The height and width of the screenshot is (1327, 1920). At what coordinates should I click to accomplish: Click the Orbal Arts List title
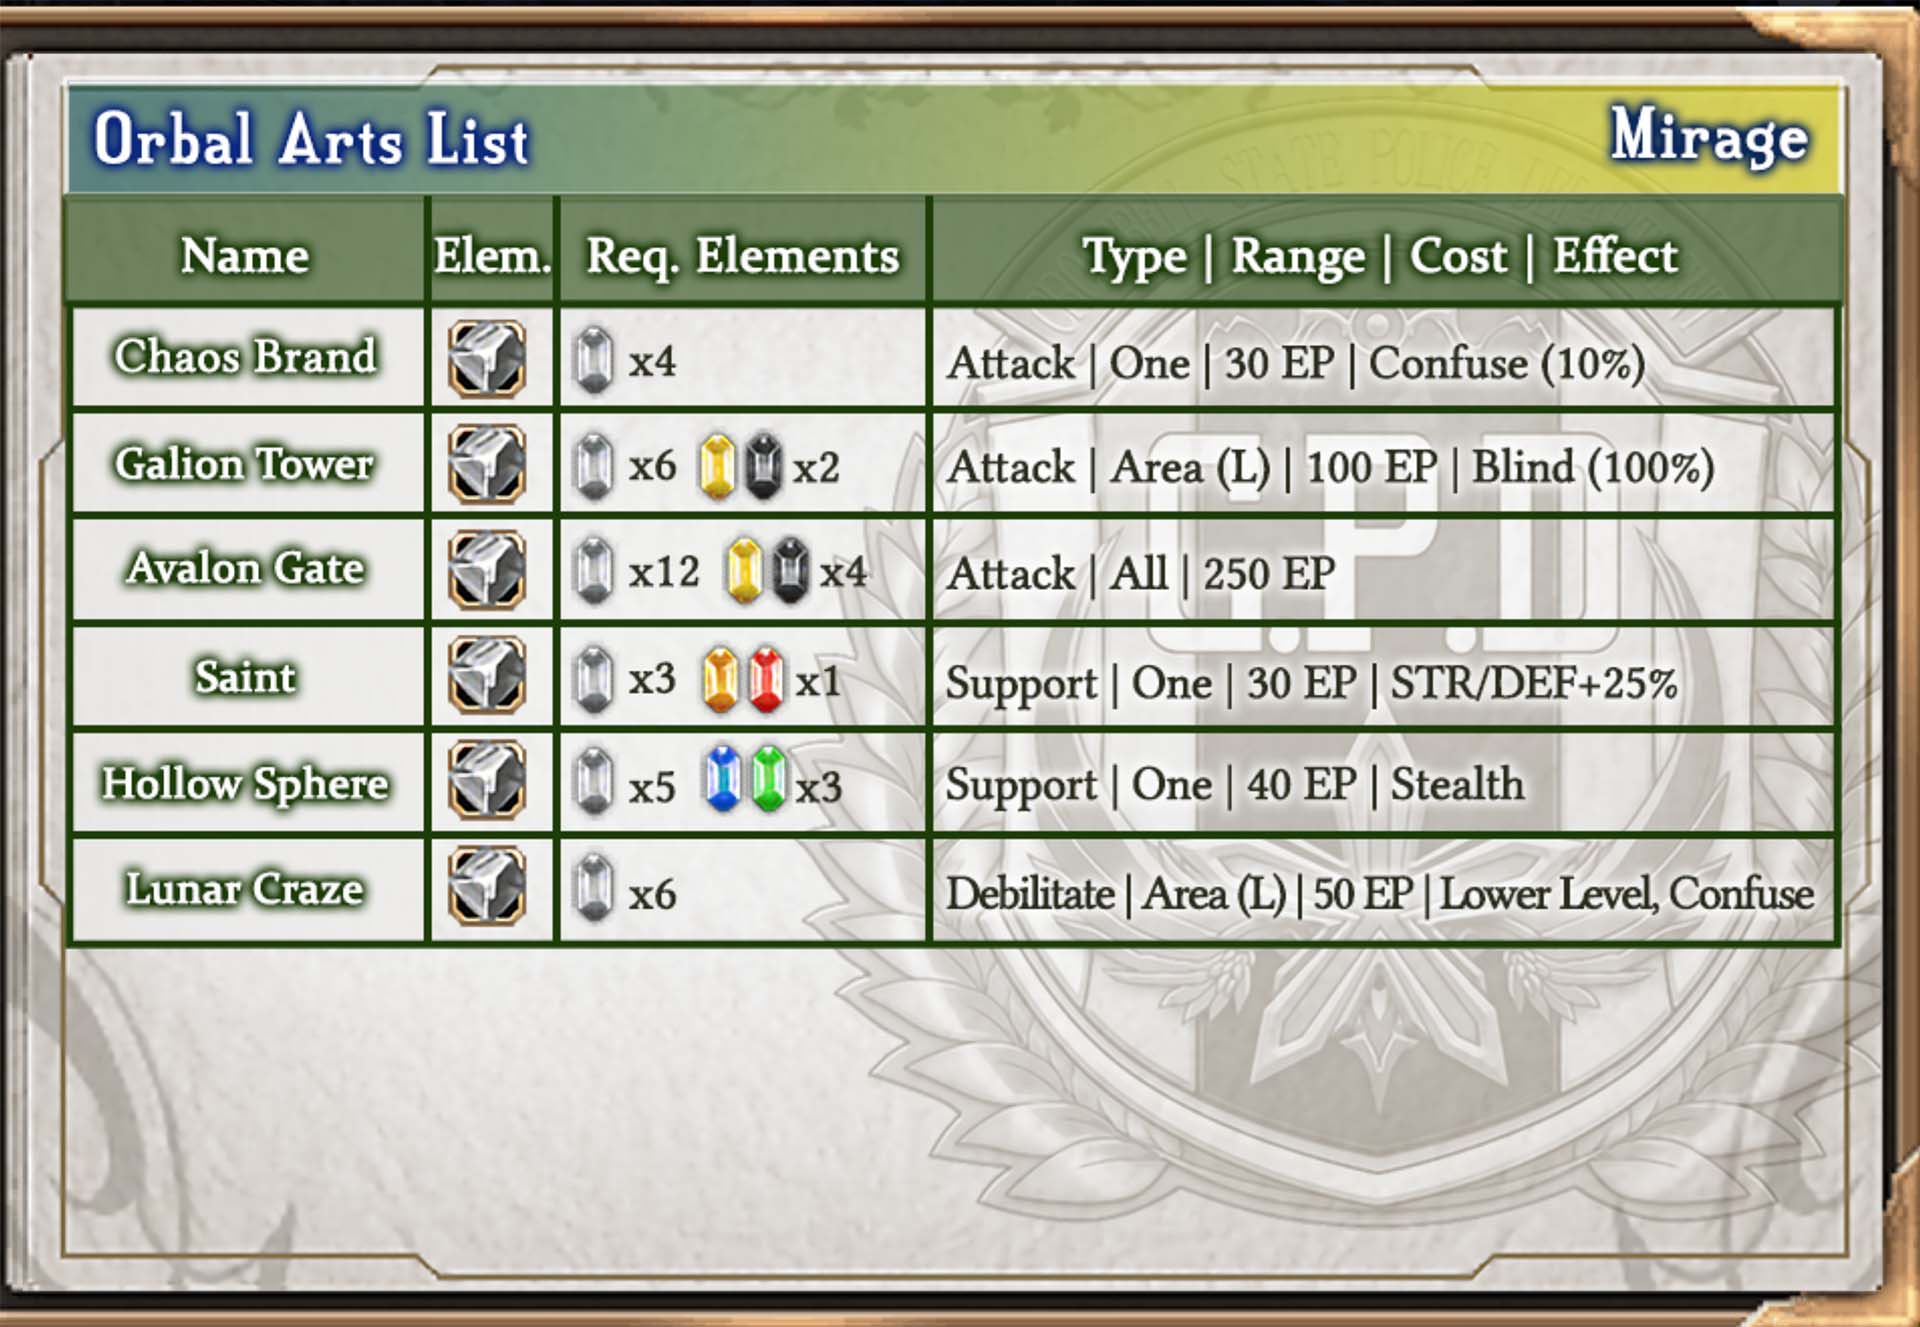[311, 138]
